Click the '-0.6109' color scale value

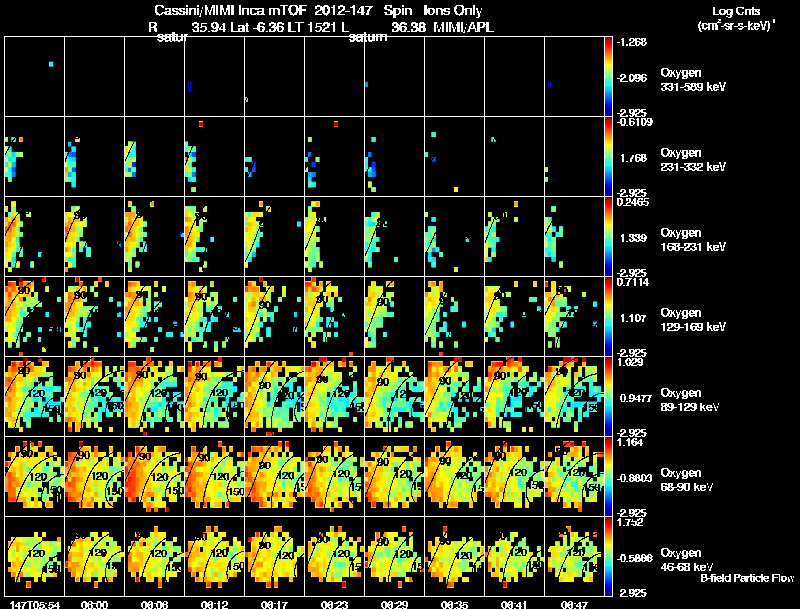point(634,122)
